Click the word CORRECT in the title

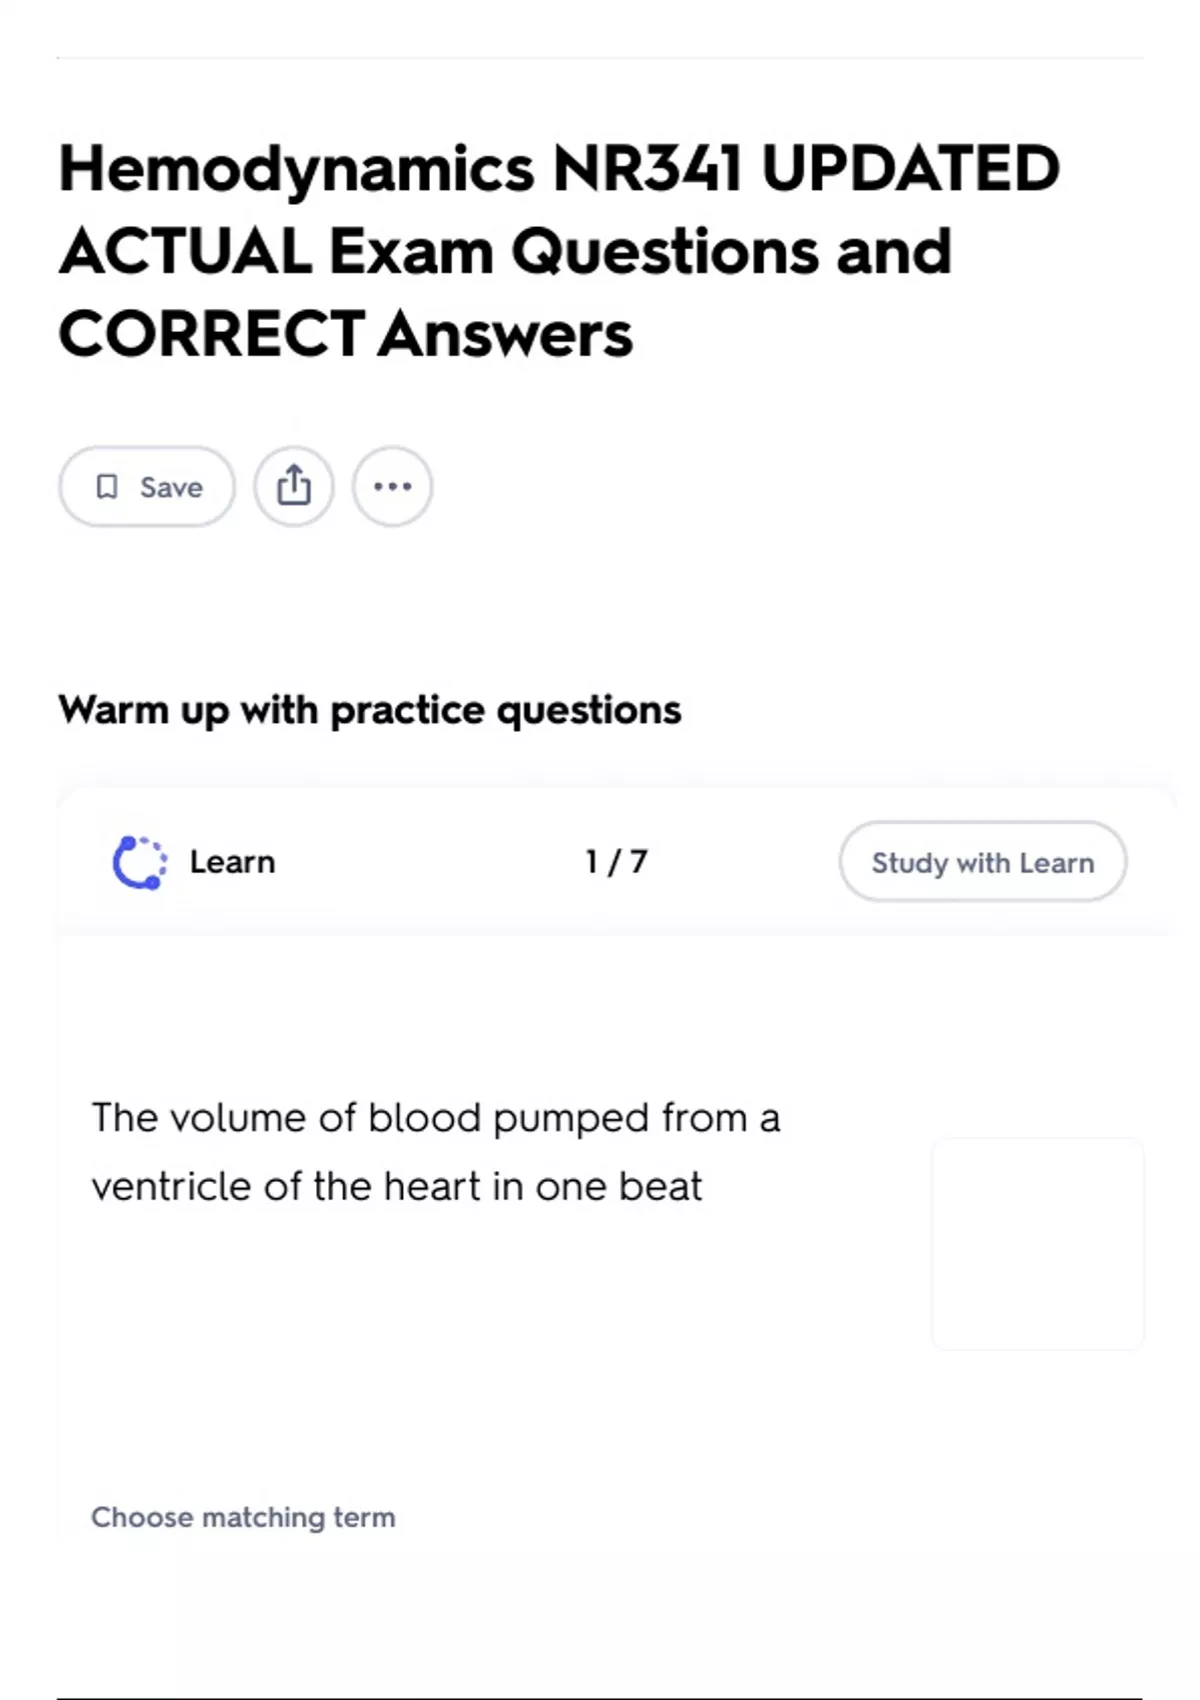pos(211,333)
